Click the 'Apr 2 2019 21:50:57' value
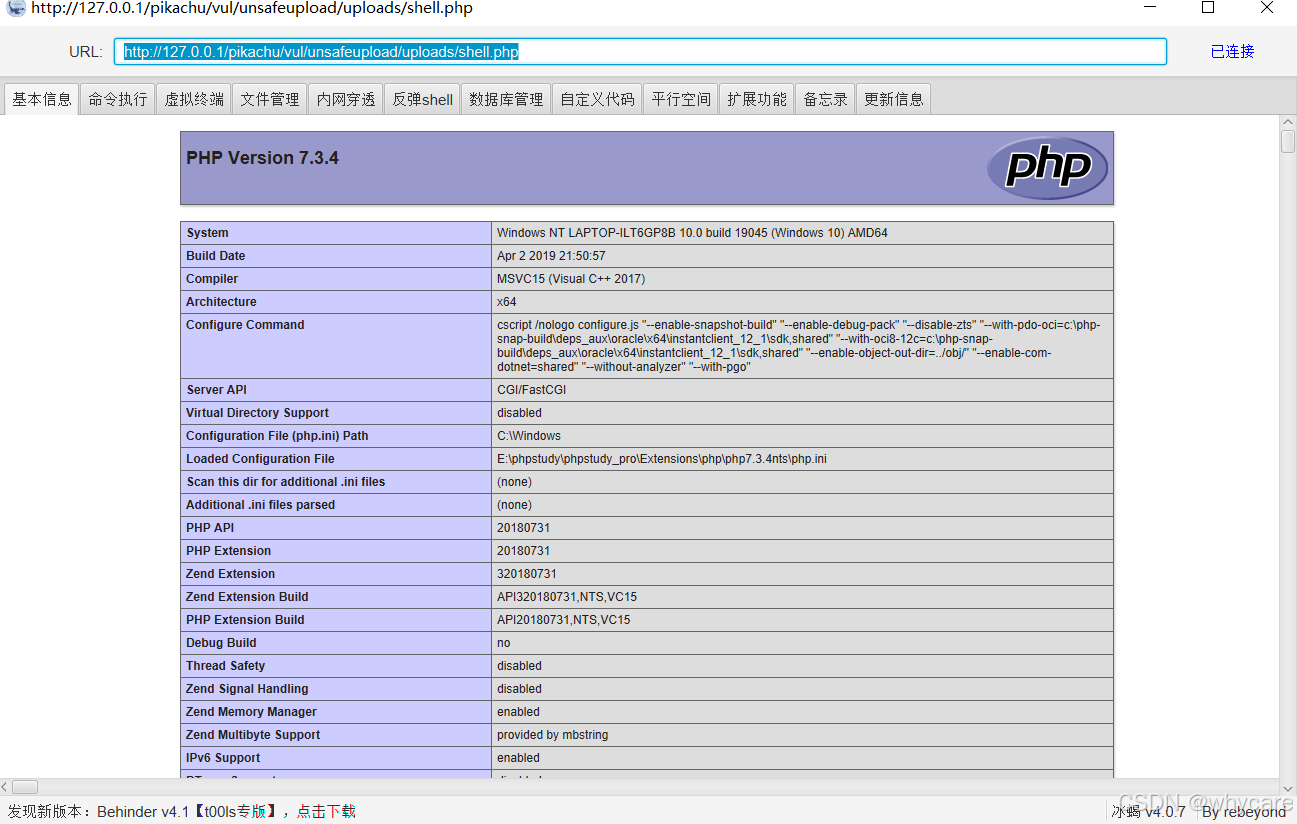The image size is (1297, 824). tap(551, 256)
